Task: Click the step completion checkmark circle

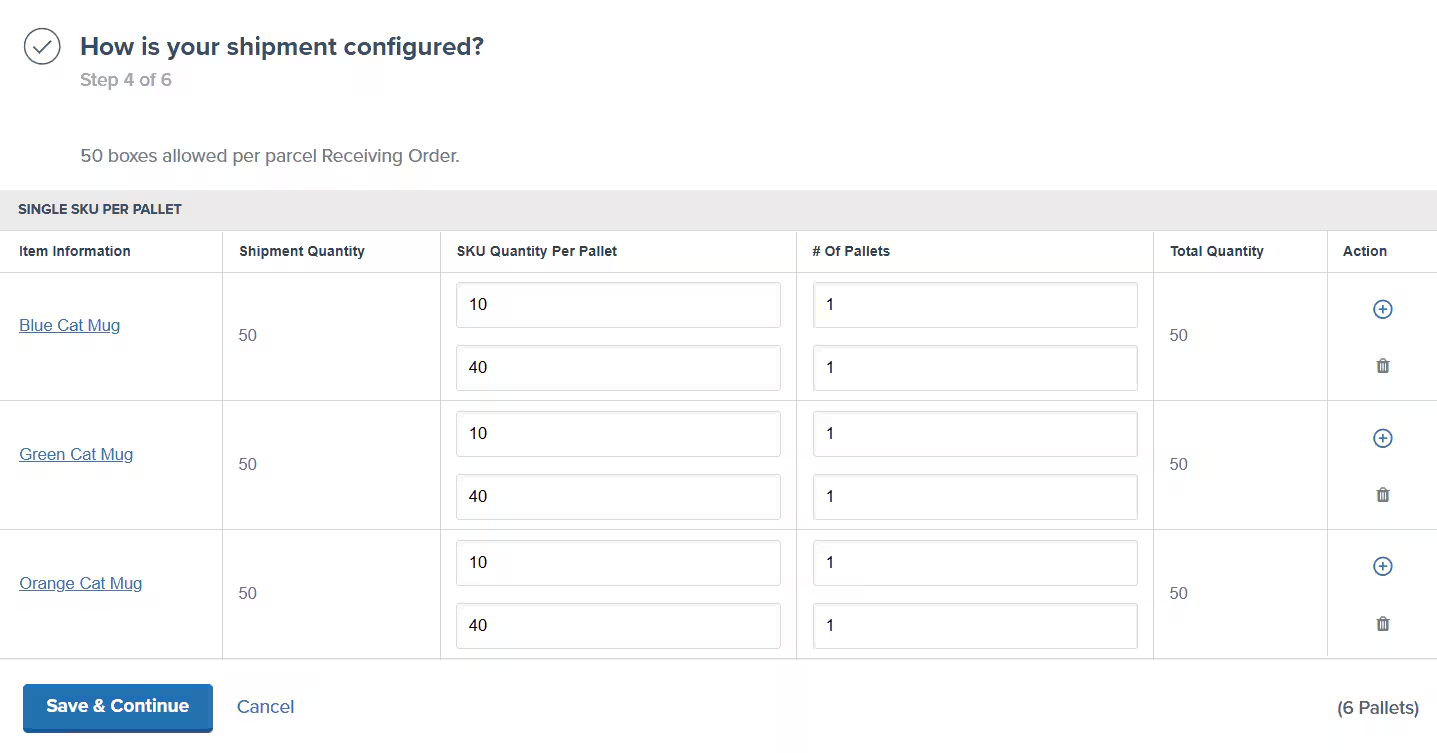Action: [x=41, y=46]
